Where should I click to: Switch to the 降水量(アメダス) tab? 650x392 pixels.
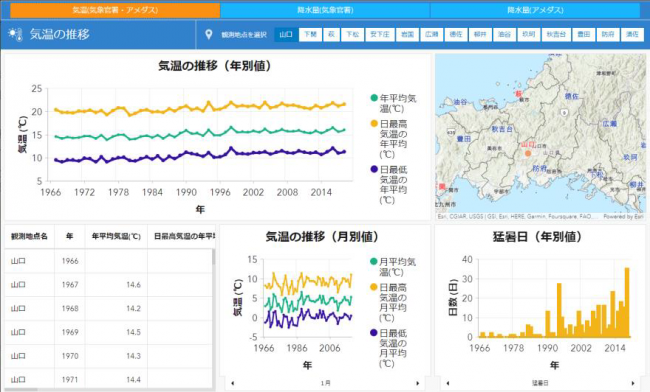(535, 10)
